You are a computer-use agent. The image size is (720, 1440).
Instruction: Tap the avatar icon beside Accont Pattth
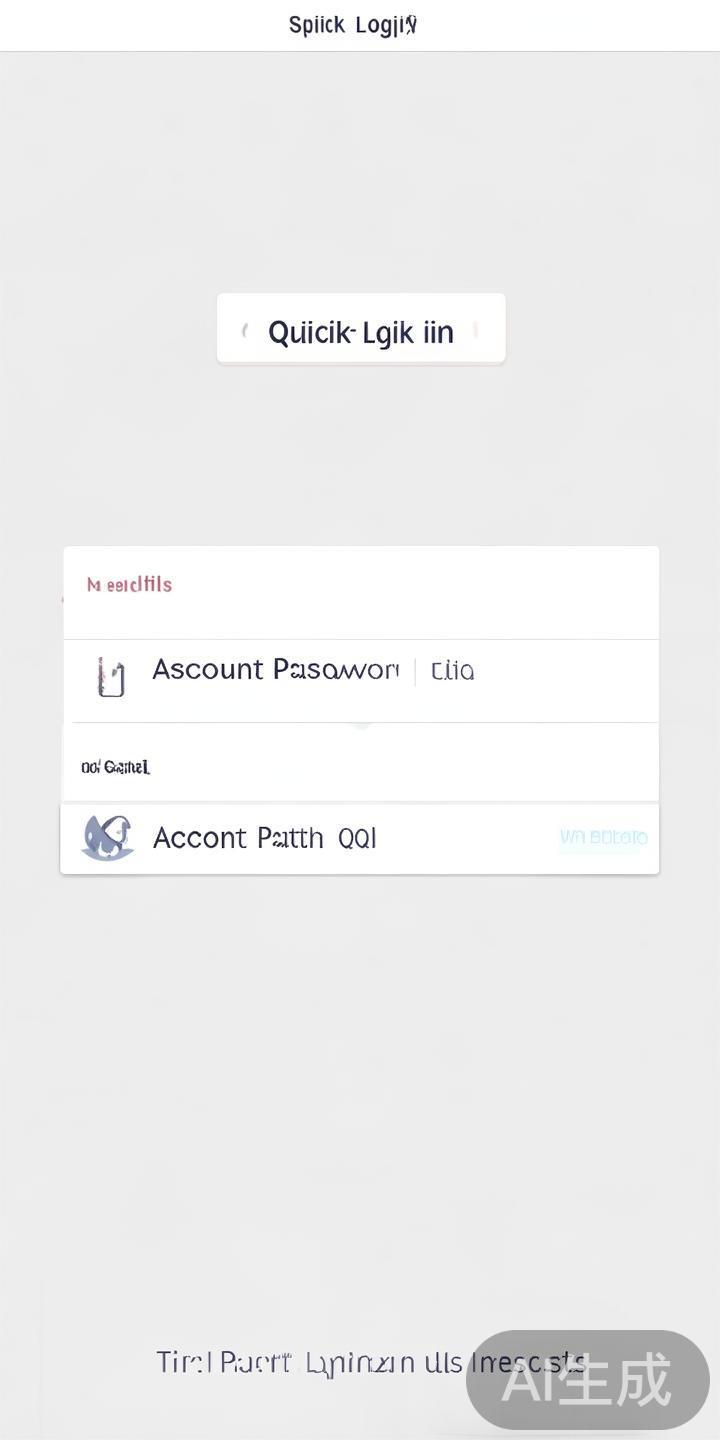click(x=107, y=838)
